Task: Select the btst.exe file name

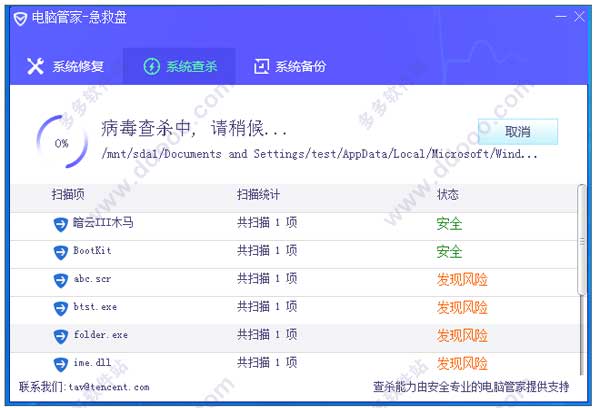Action: (x=95, y=307)
